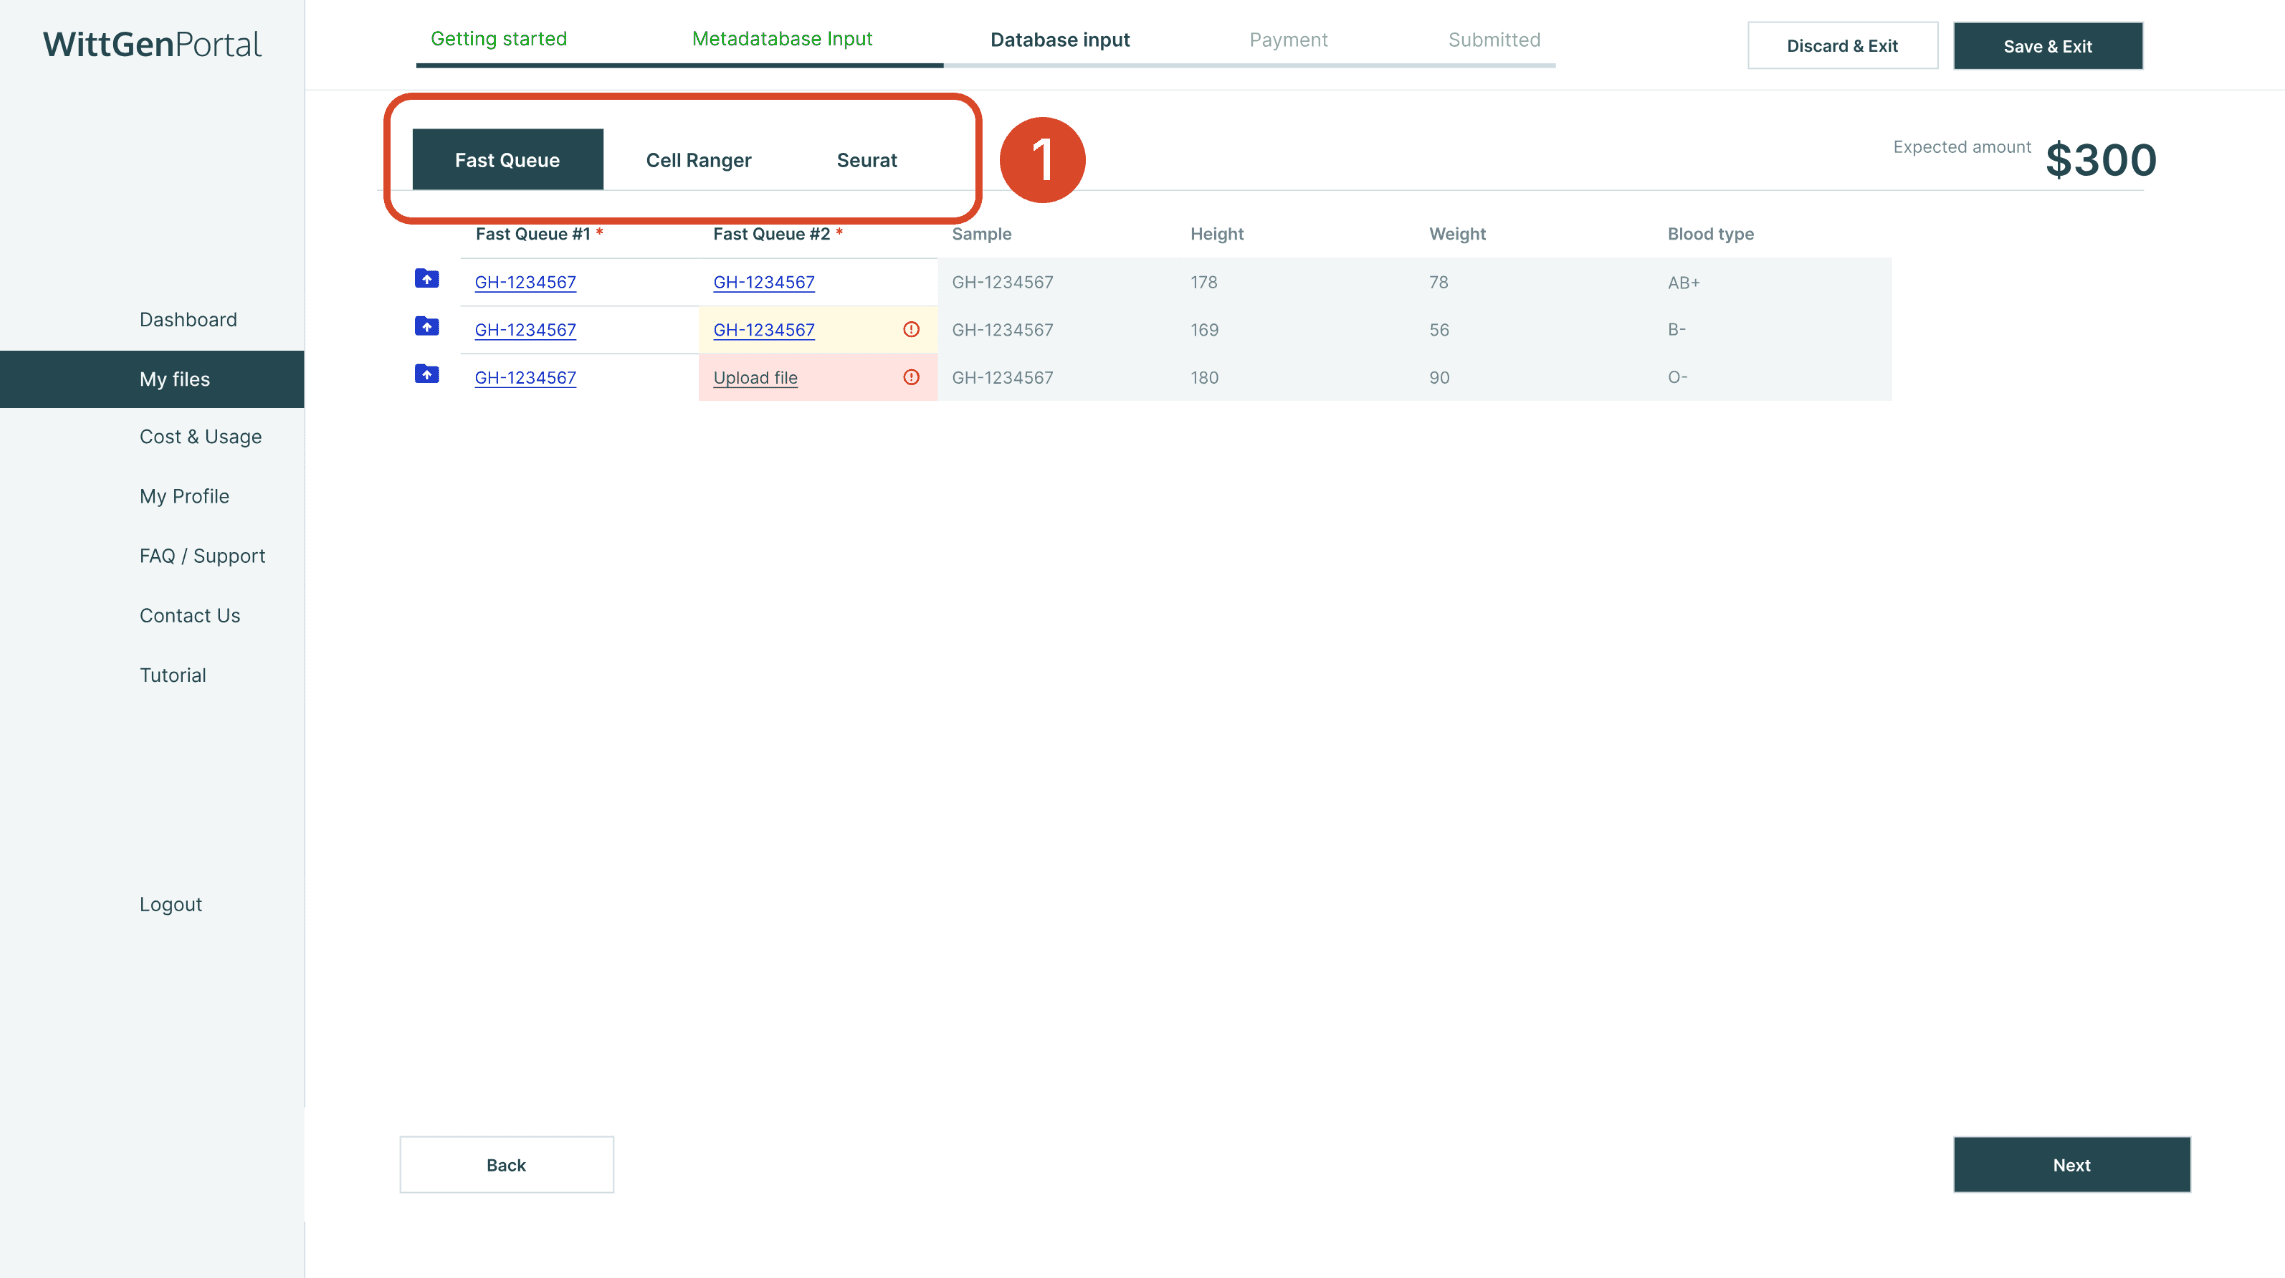This screenshot has height=1278, width=2285.
Task: Click Save & Exit button
Action: [x=2047, y=46]
